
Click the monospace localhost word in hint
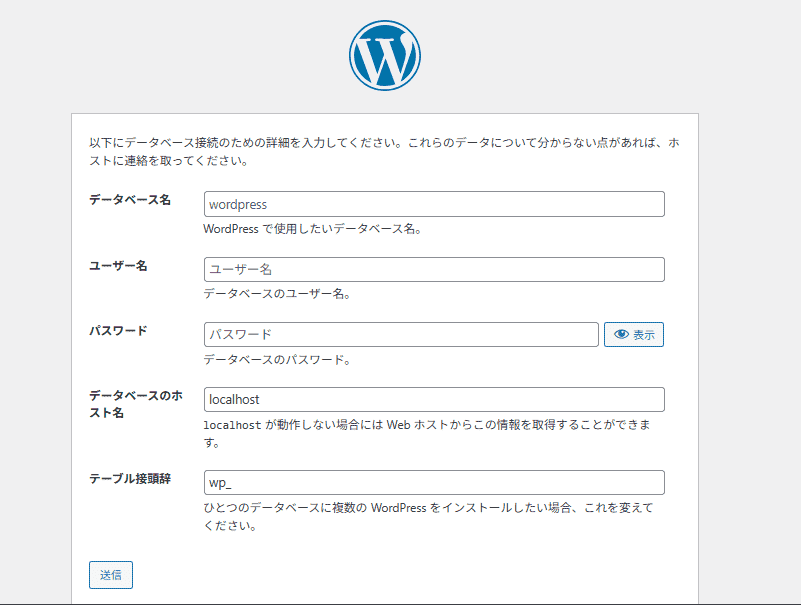232,425
